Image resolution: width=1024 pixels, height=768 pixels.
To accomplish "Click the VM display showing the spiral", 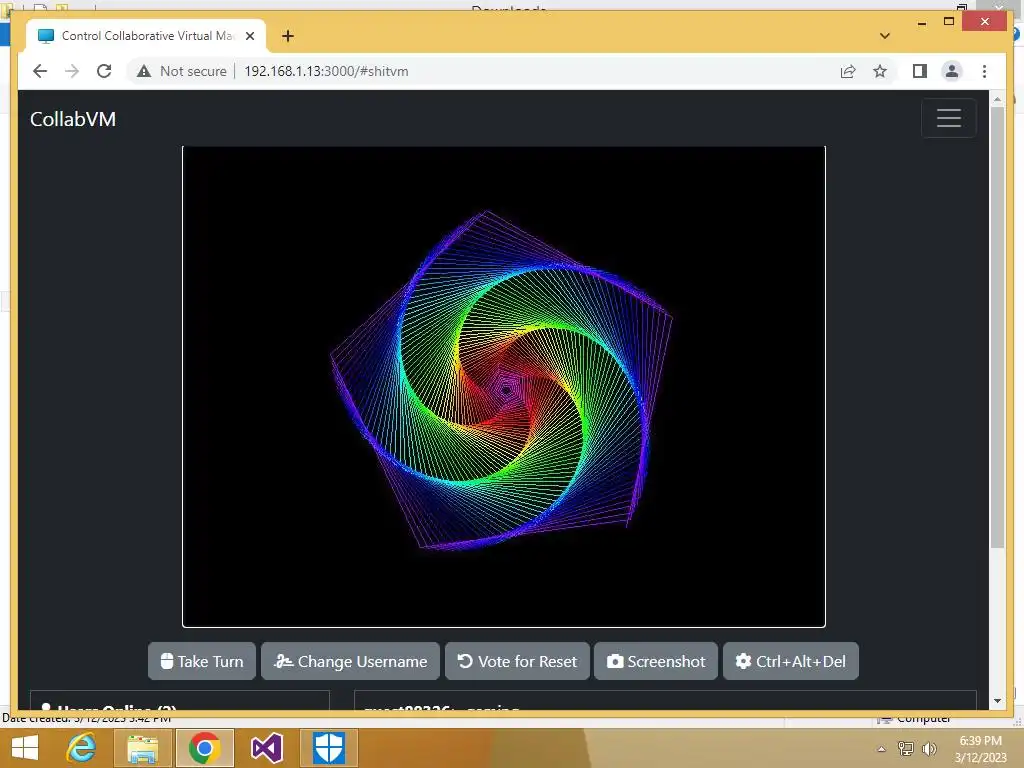I will click(x=504, y=387).
